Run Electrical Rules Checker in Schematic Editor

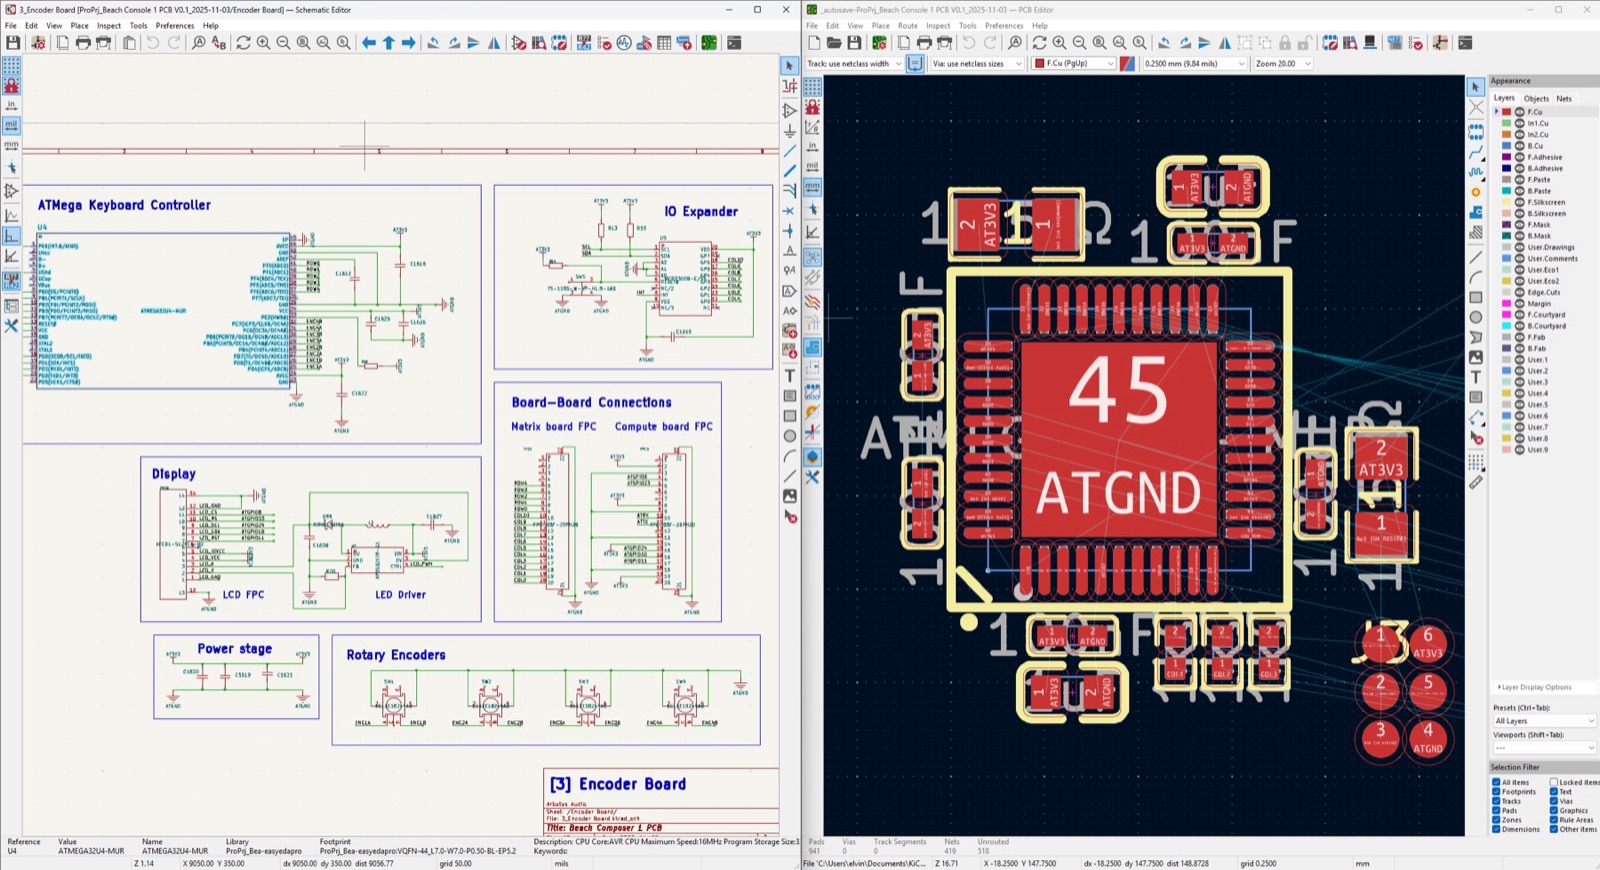[x=604, y=43]
